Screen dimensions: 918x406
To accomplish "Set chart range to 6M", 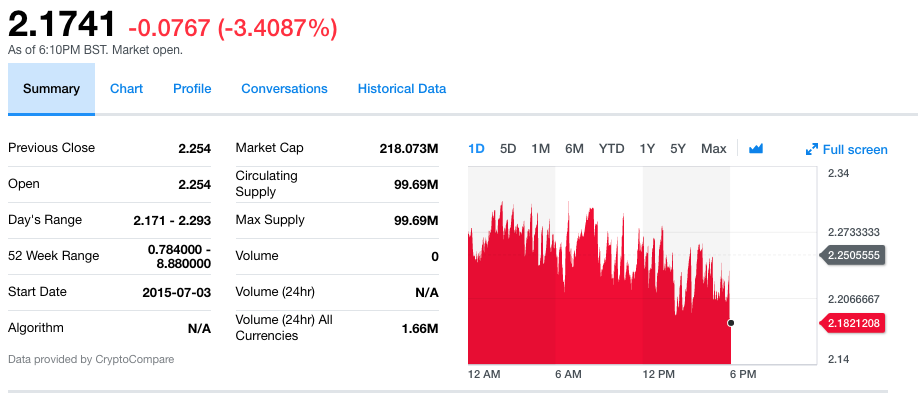I will [574, 149].
